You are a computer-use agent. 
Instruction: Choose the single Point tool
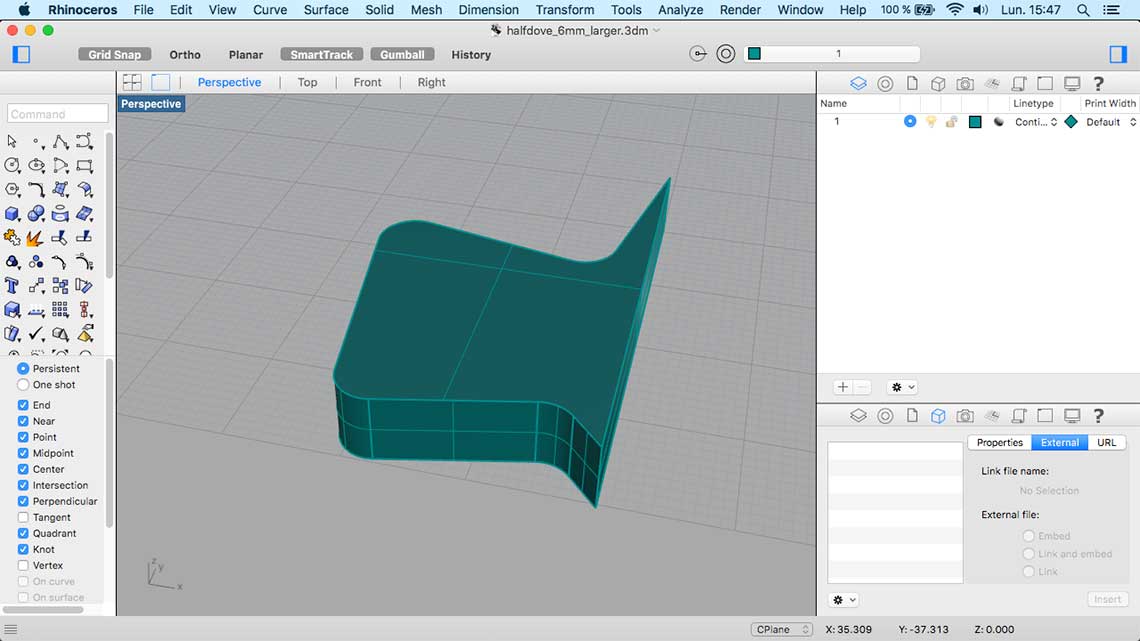point(36,141)
